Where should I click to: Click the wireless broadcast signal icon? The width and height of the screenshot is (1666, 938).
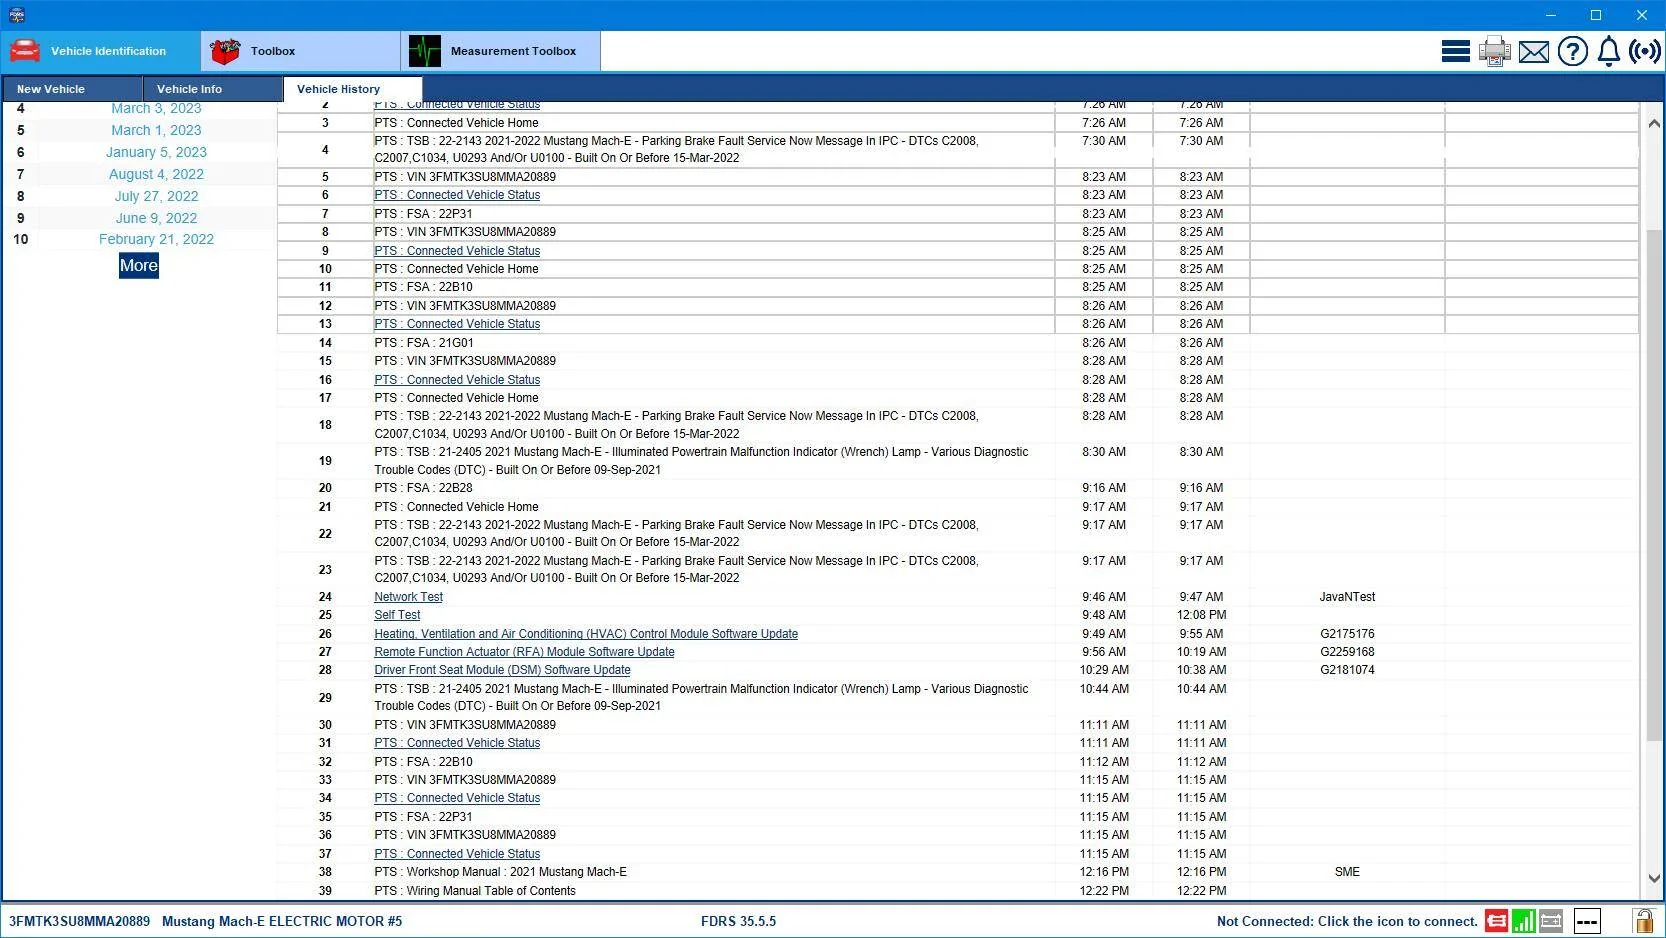(1645, 51)
